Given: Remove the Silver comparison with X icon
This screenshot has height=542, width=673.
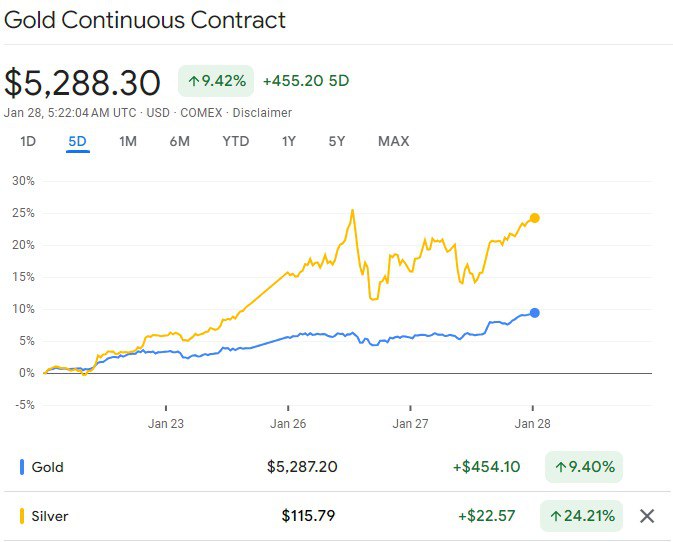Looking at the screenshot, I should pos(647,516).
